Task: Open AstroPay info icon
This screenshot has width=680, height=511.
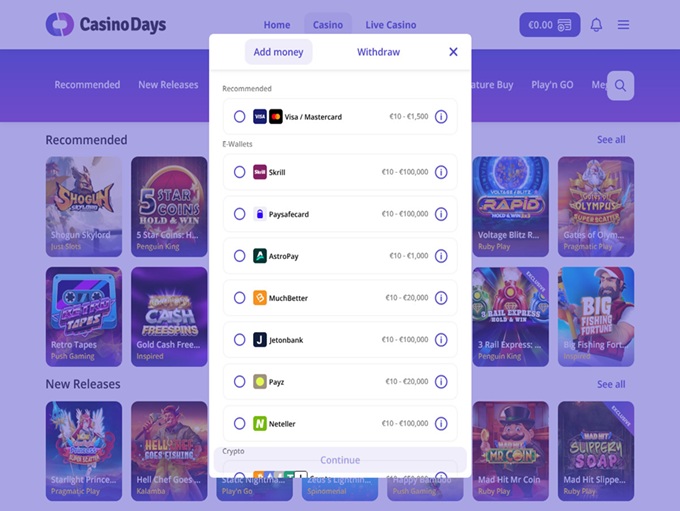Action: (441, 256)
